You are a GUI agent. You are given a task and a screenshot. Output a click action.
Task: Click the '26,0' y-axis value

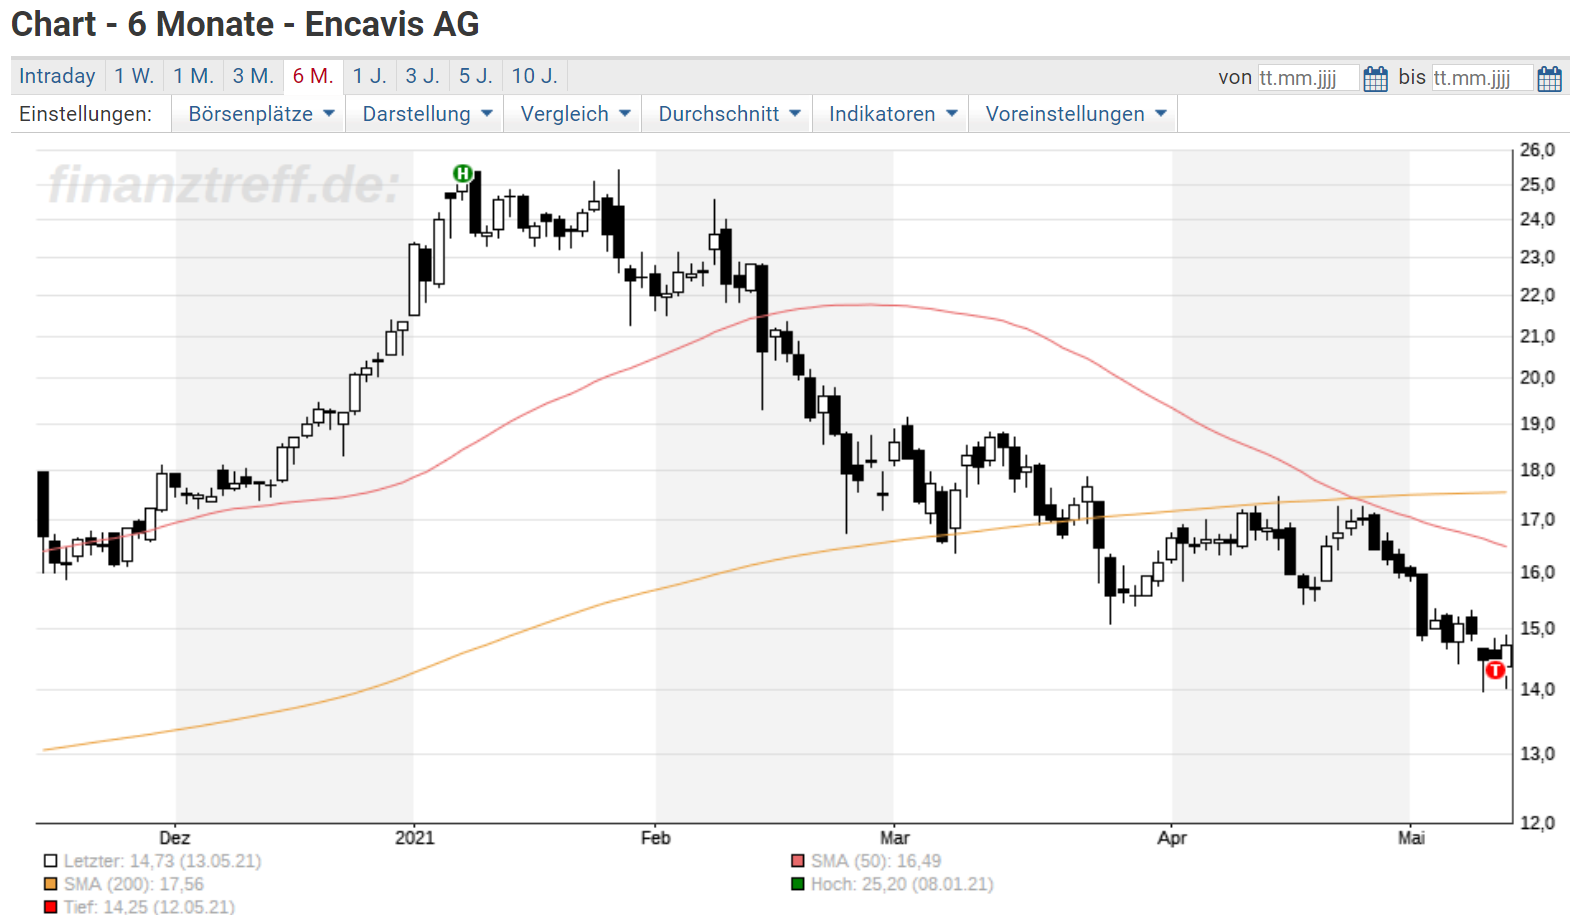pos(1537,150)
